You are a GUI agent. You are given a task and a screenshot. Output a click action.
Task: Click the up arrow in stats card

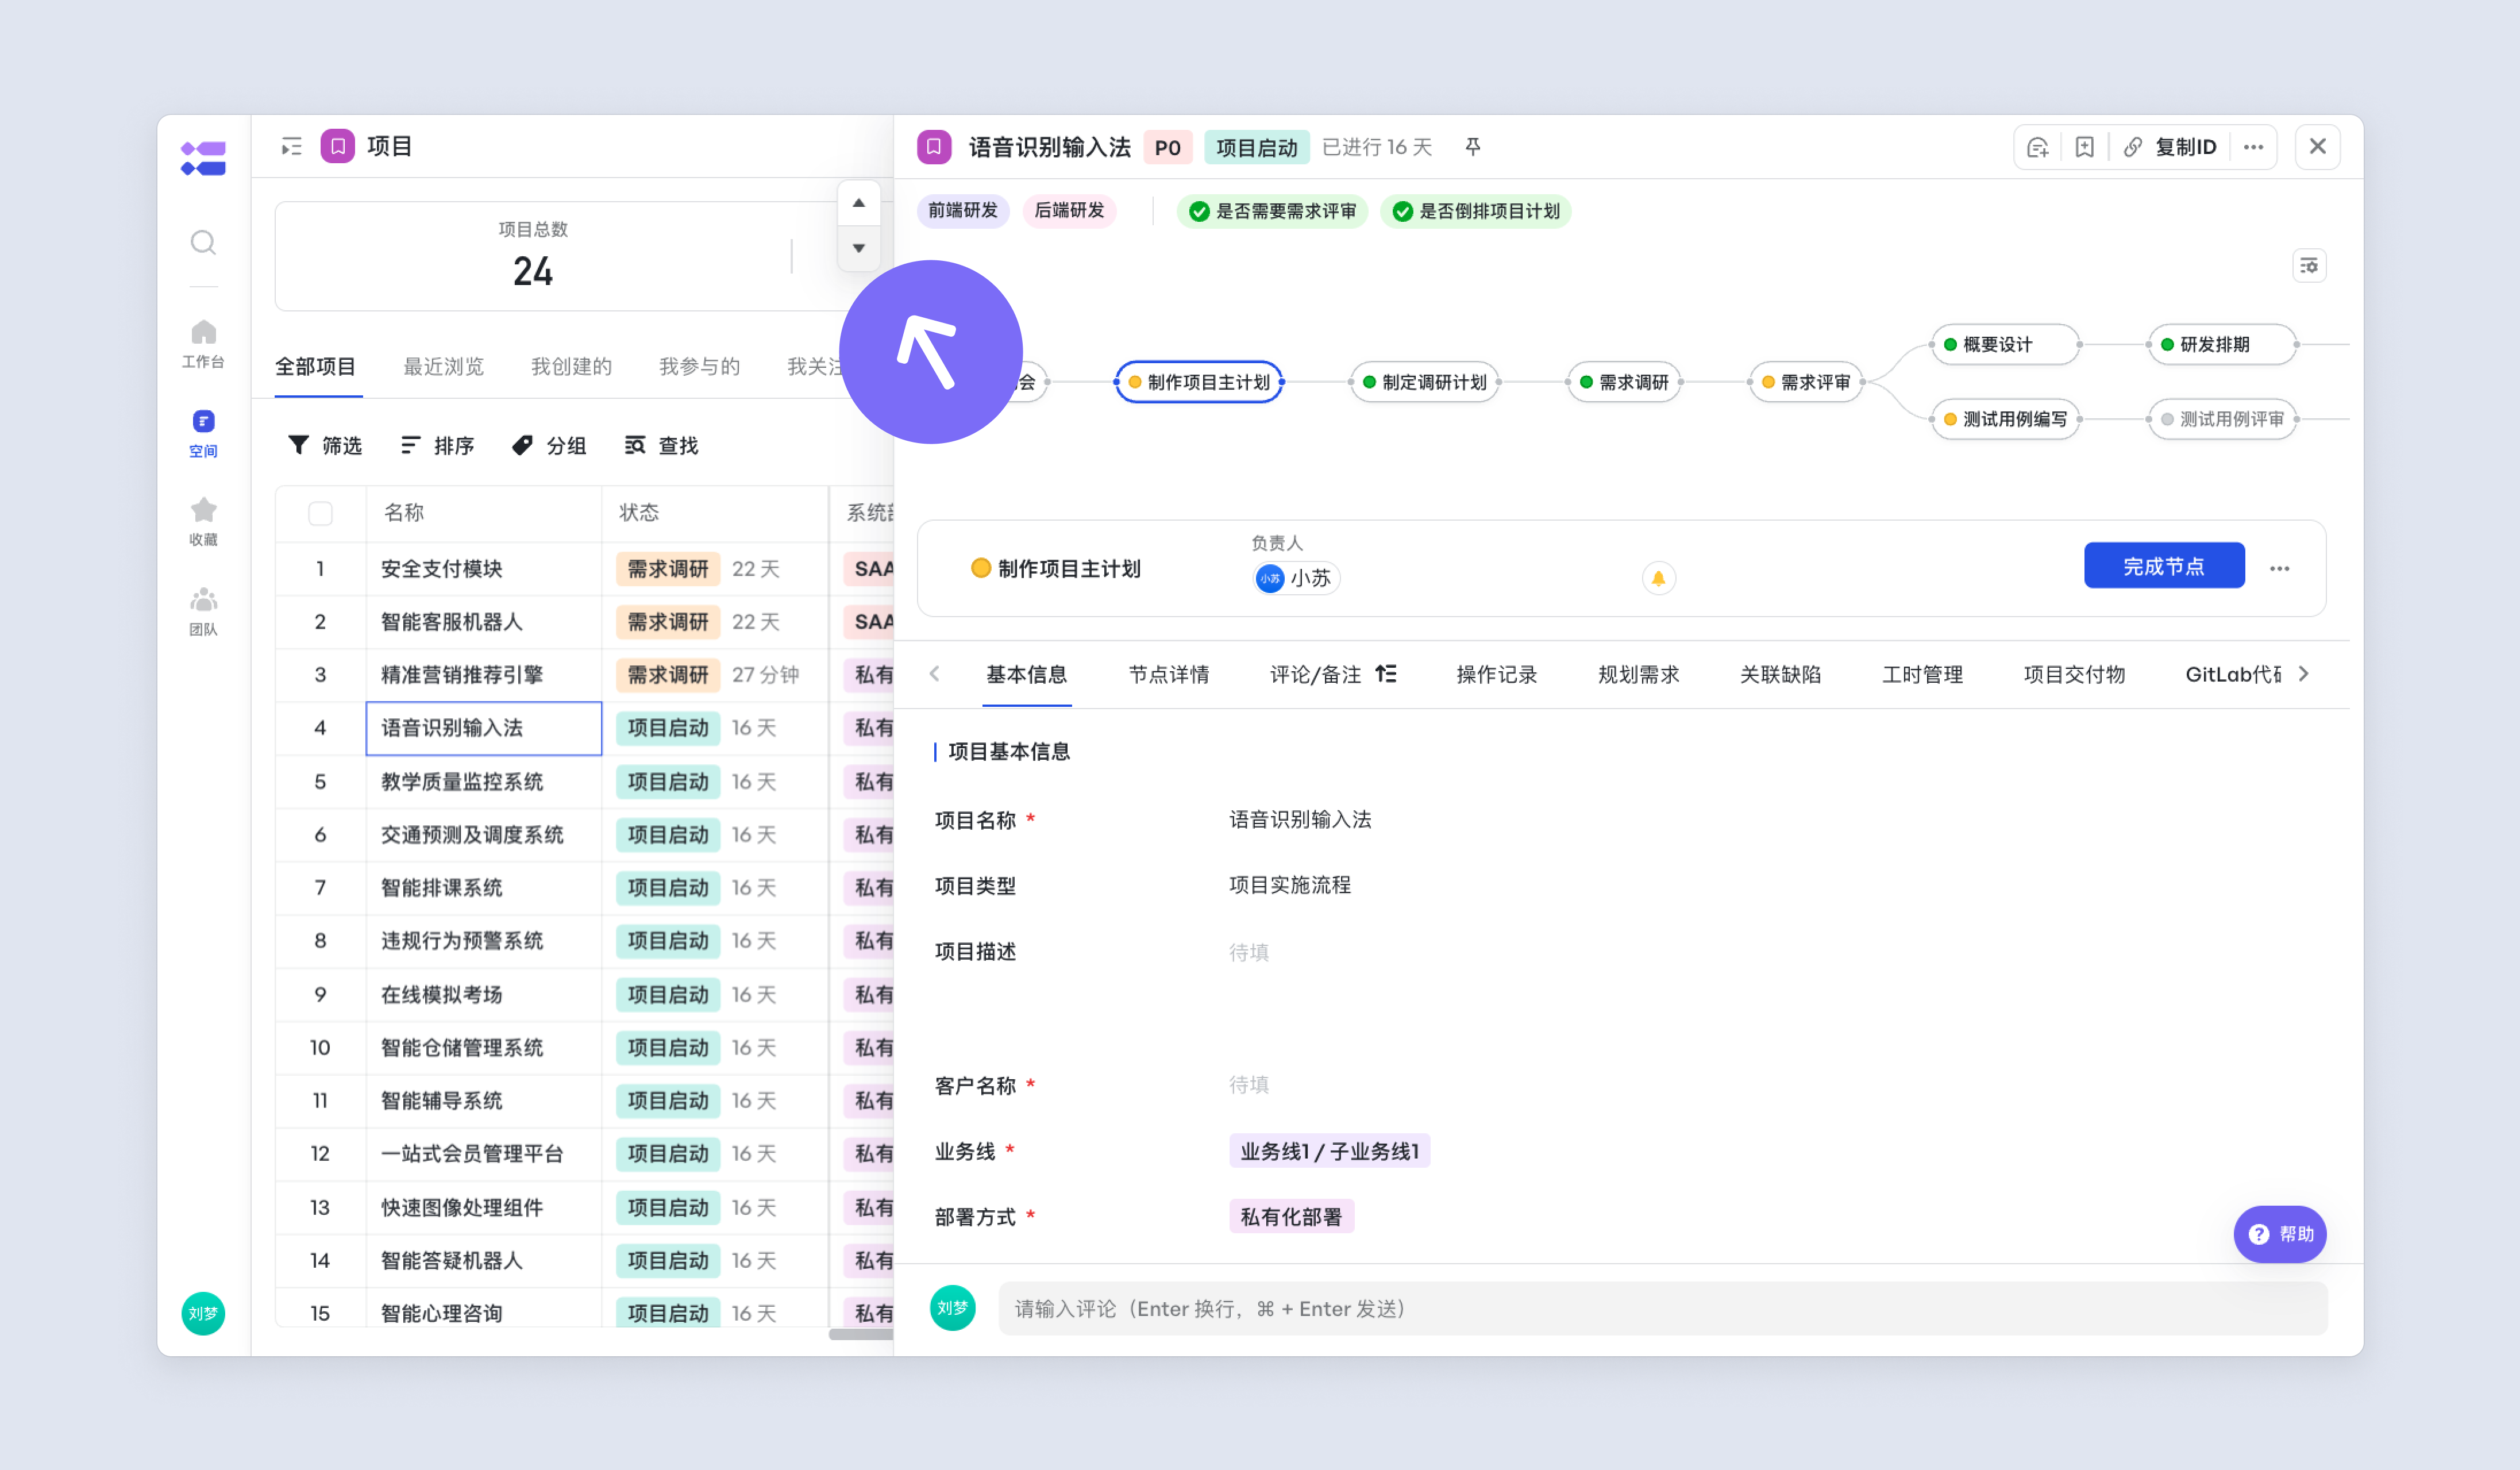click(859, 203)
